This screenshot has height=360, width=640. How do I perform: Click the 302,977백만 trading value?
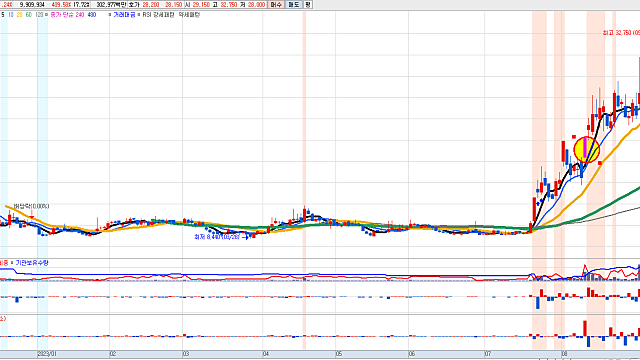[111, 4]
